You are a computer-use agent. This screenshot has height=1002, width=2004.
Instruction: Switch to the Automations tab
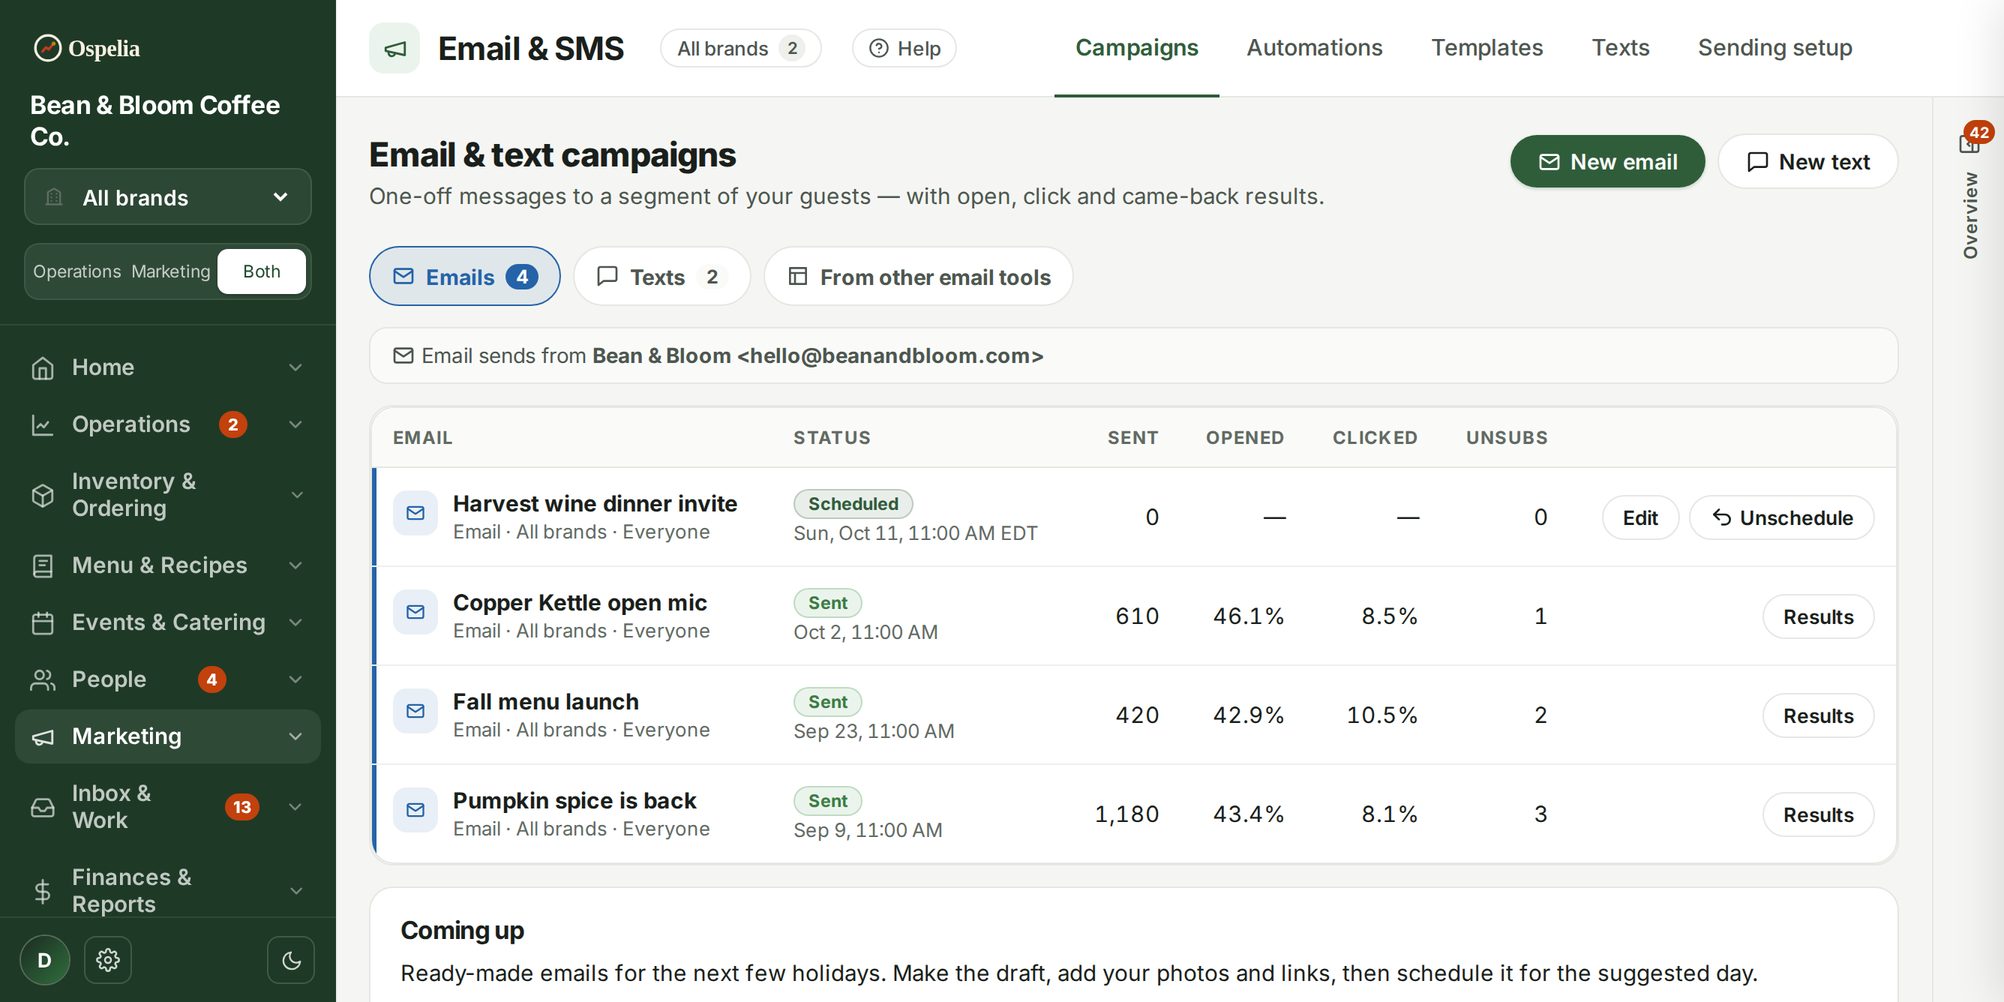(x=1314, y=48)
